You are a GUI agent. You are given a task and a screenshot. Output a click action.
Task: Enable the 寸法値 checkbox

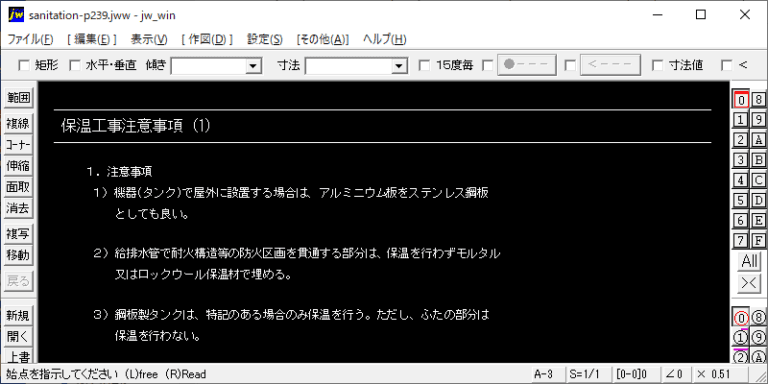658,65
